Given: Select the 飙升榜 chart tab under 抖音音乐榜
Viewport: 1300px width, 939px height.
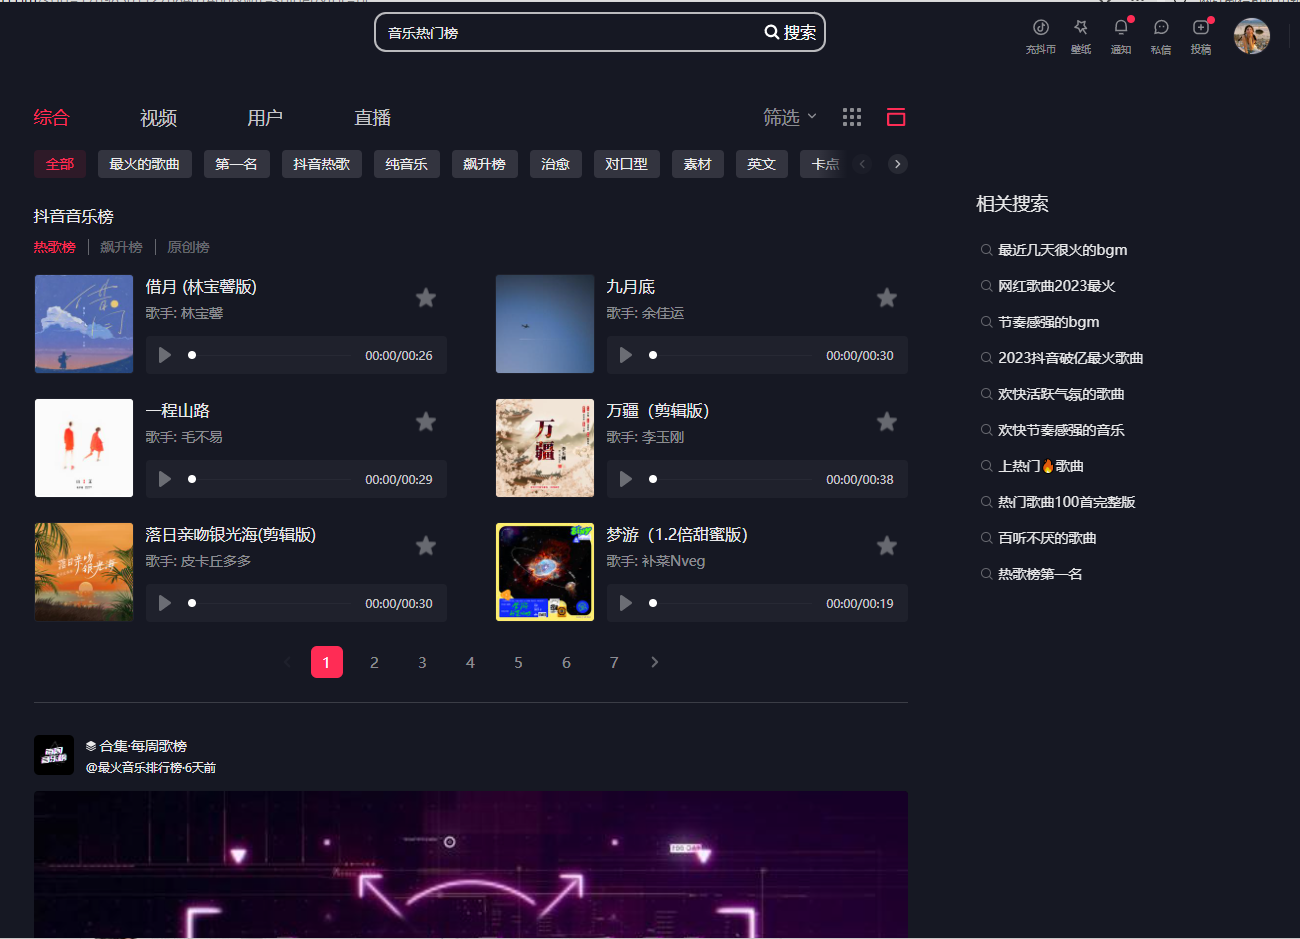Looking at the screenshot, I should coord(121,247).
